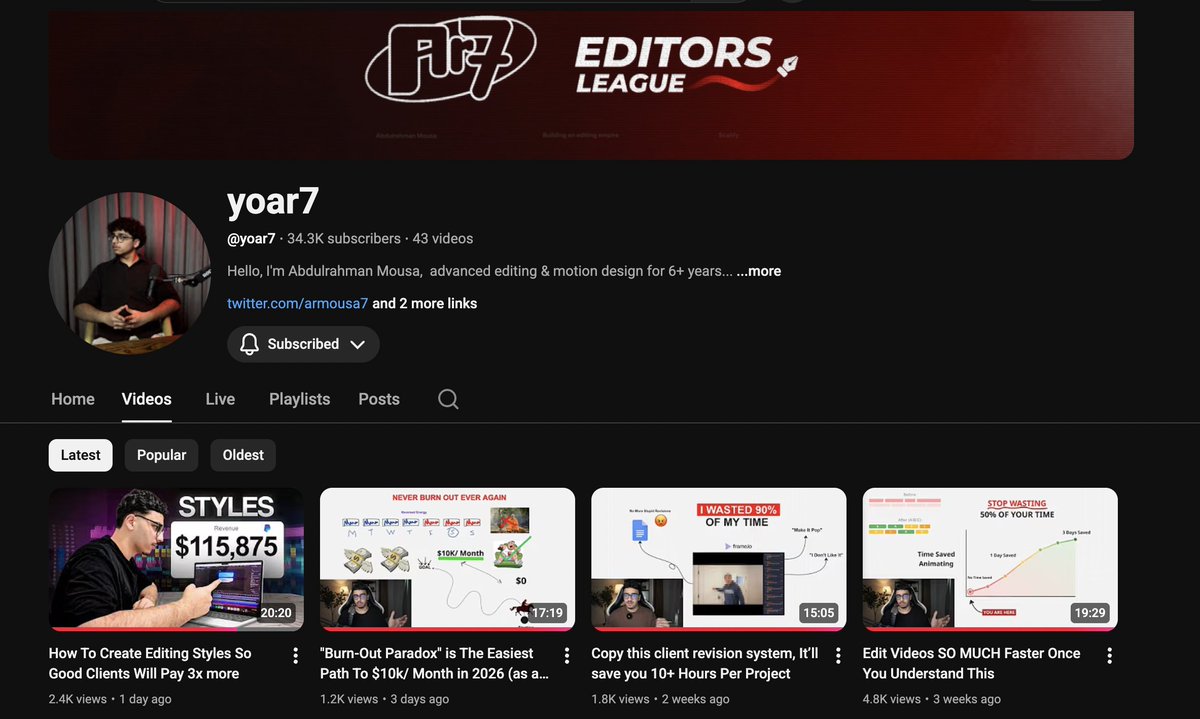Open the Posts tab
This screenshot has height=719, width=1200.
point(378,398)
